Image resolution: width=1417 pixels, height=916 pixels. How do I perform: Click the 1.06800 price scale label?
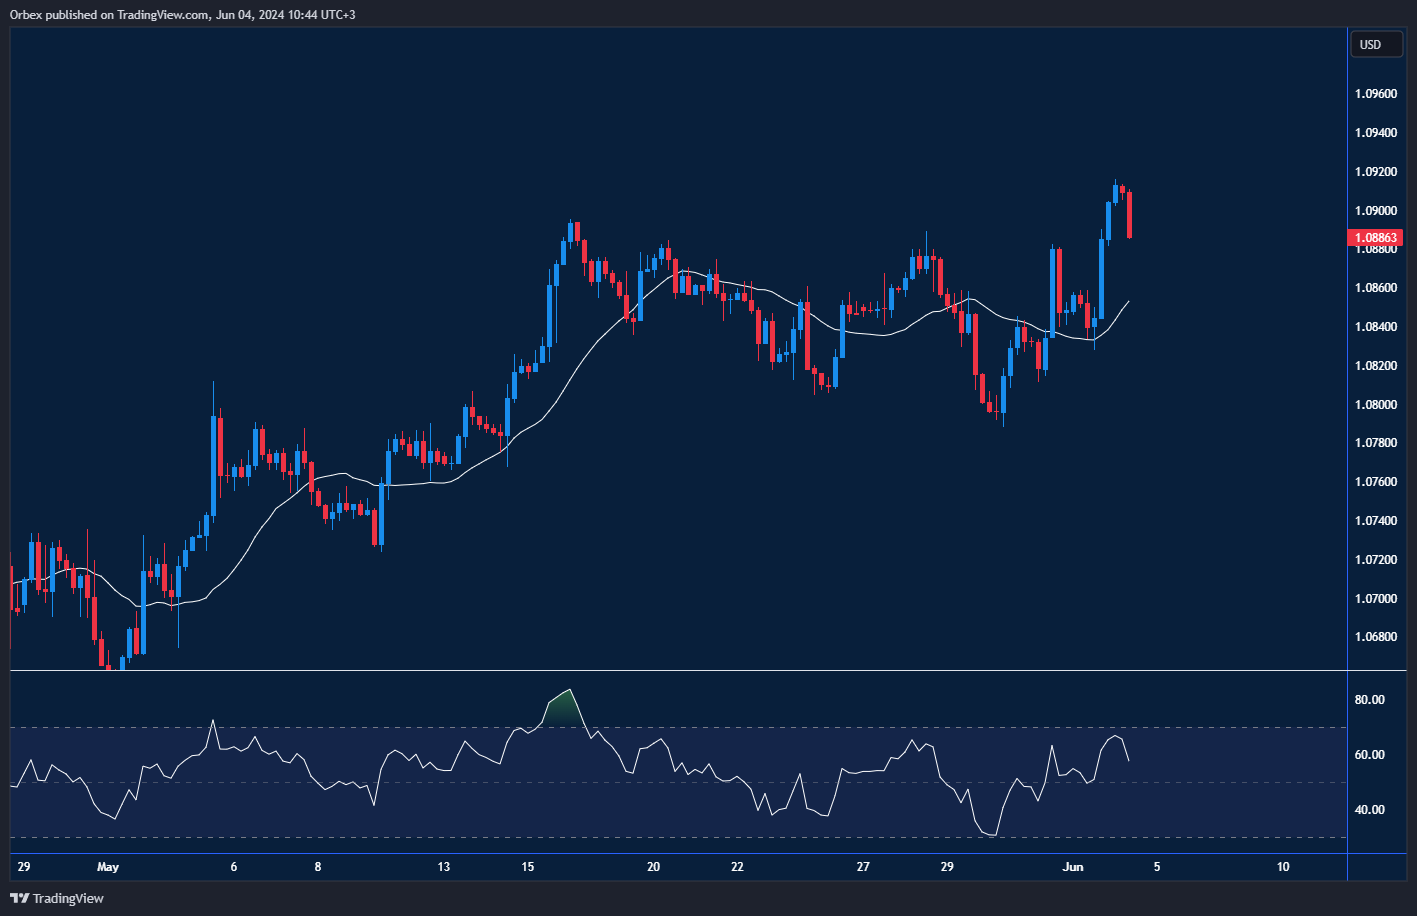tap(1376, 637)
